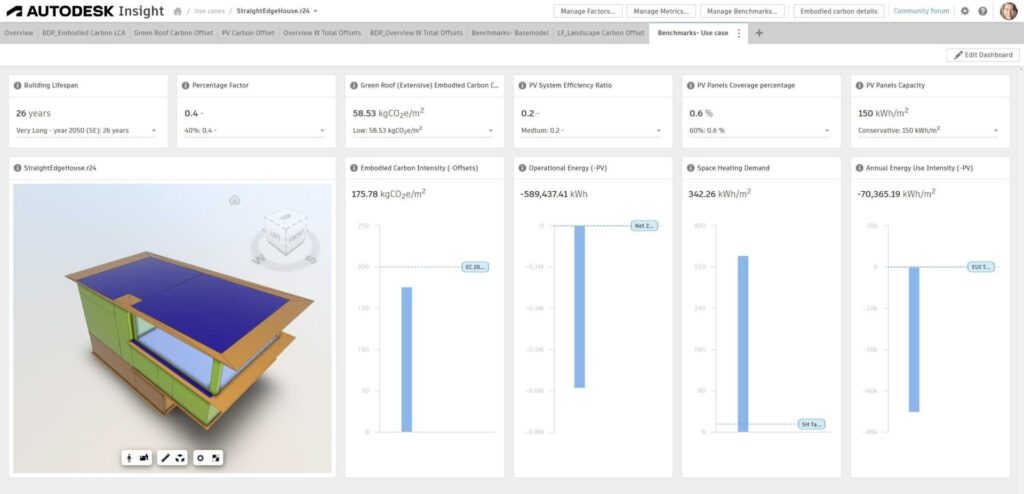This screenshot has width=1024, height=494.
Task: Switch to the Green Roof Carbon Offset tab
Action: pos(173,33)
